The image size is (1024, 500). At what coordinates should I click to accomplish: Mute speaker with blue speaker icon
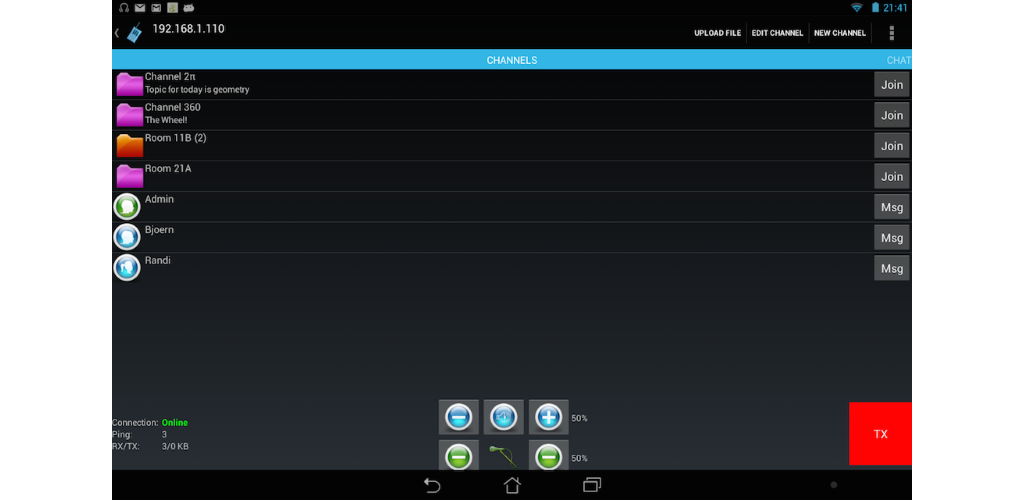504,417
